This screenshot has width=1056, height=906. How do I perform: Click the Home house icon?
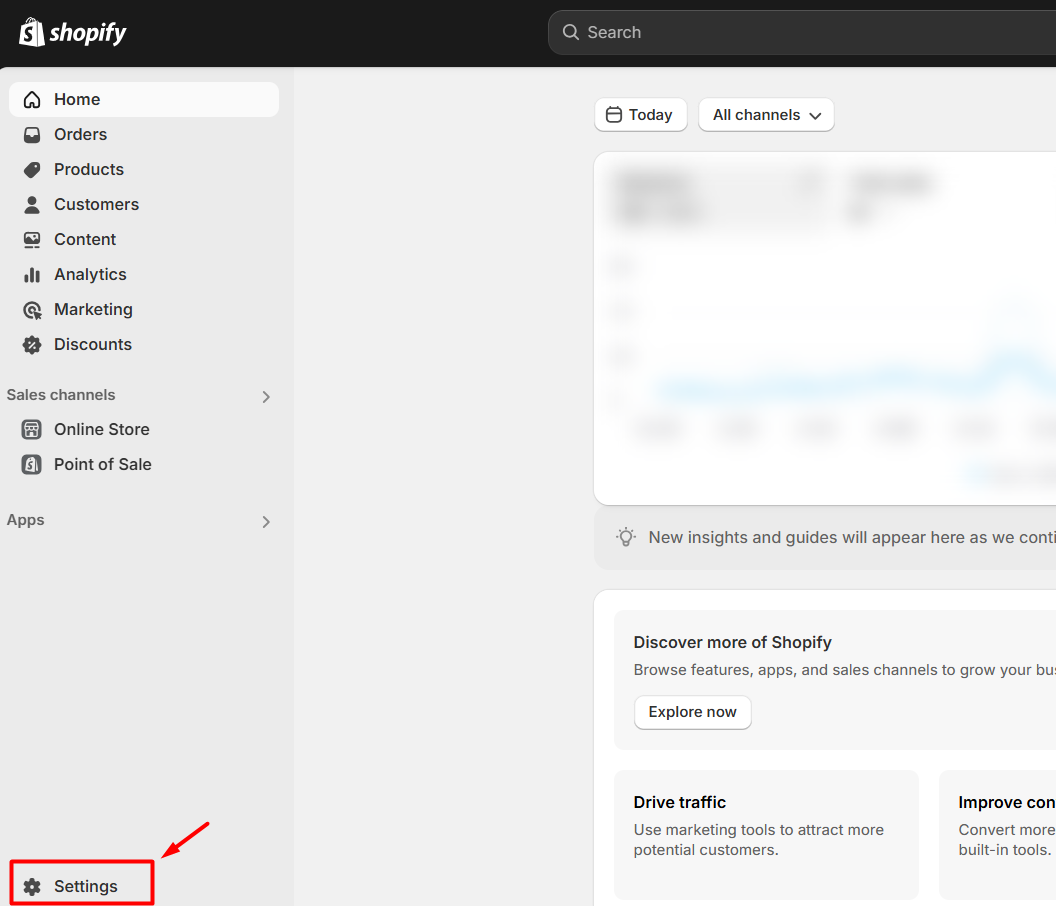32,100
